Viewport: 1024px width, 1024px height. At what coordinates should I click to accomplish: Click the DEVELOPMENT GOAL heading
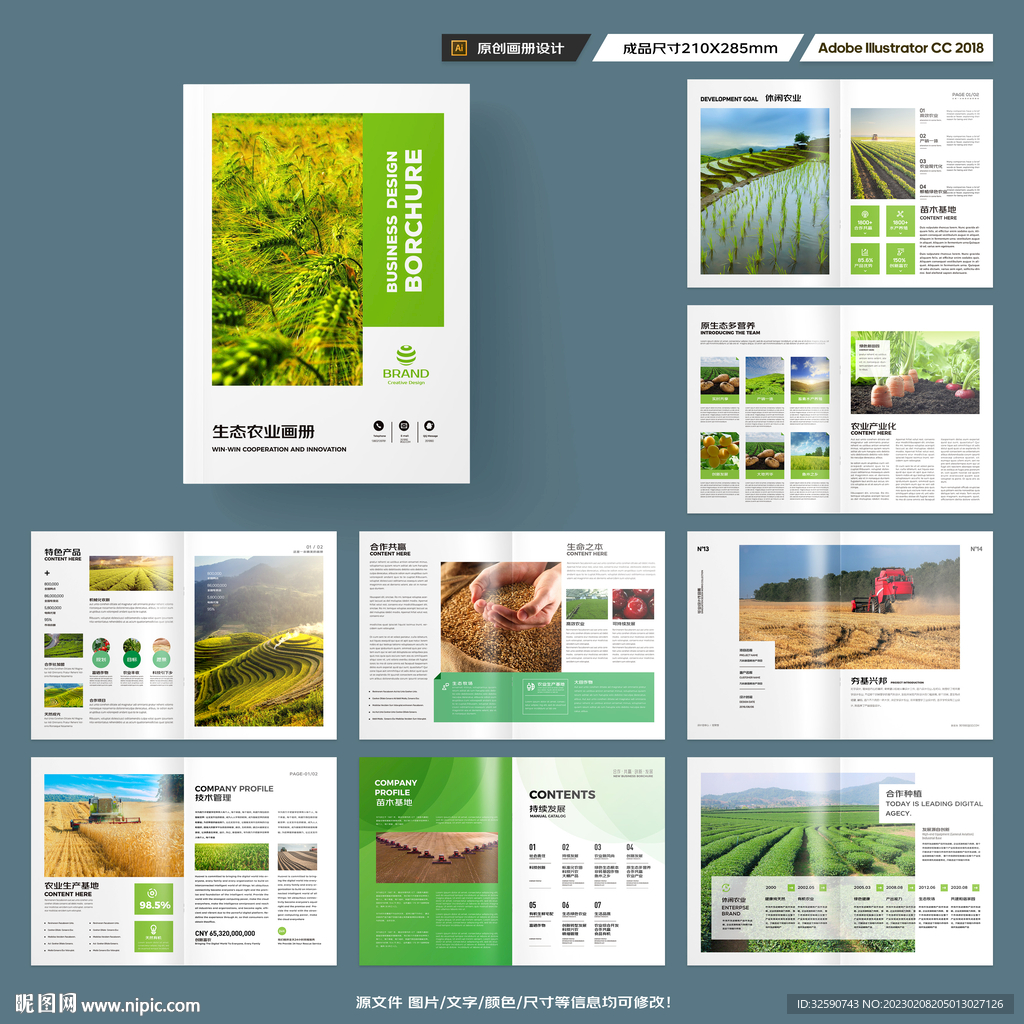point(729,99)
